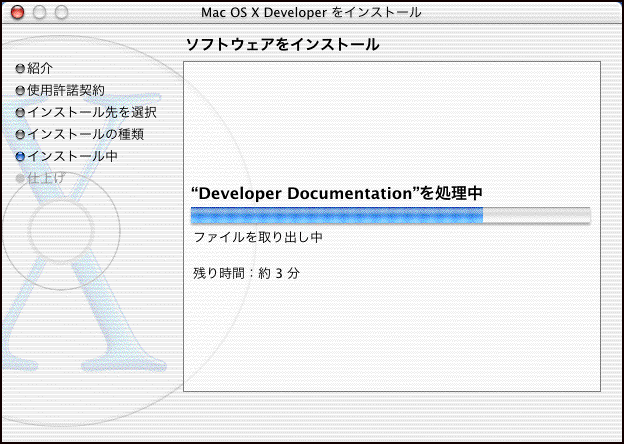Click the greyed minimize window button
The image size is (624, 444).
pos(40,12)
